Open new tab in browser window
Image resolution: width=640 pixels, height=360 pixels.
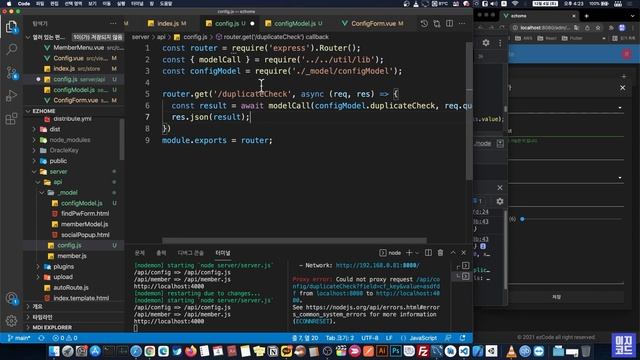click(587, 16)
